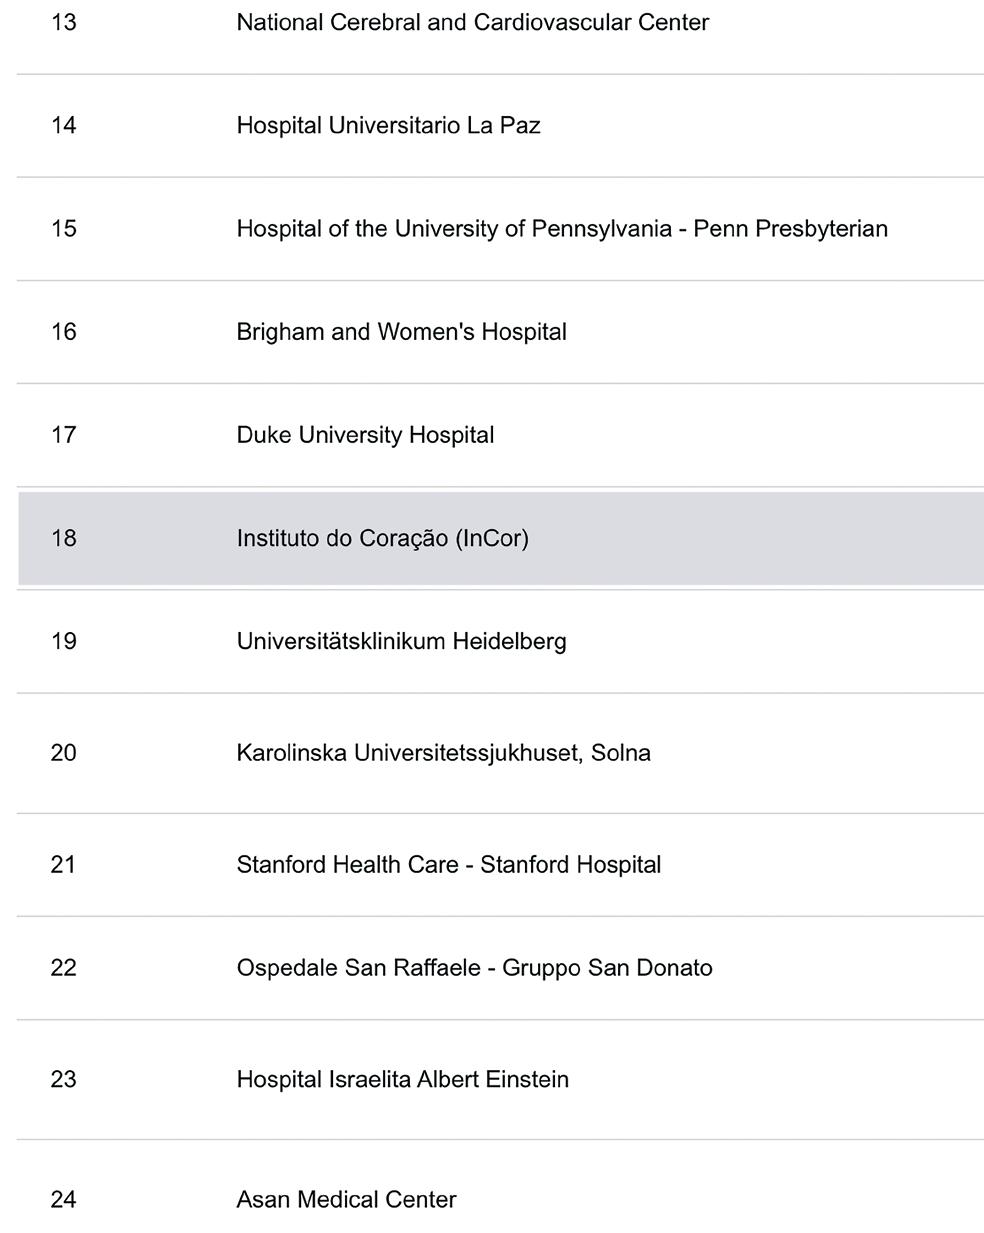The image size is (984, 1233).
Task: Click Stanford Health Care - Stanford Hospital
Action: click(448, 865)
